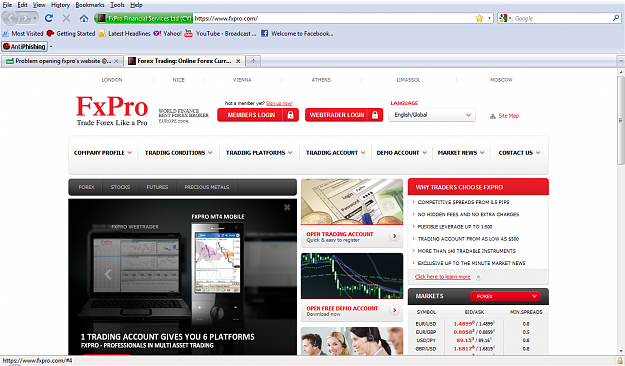Expand the Trading Account menu
The width and height of the screenshot is (625, 366).
click(336, 153)
